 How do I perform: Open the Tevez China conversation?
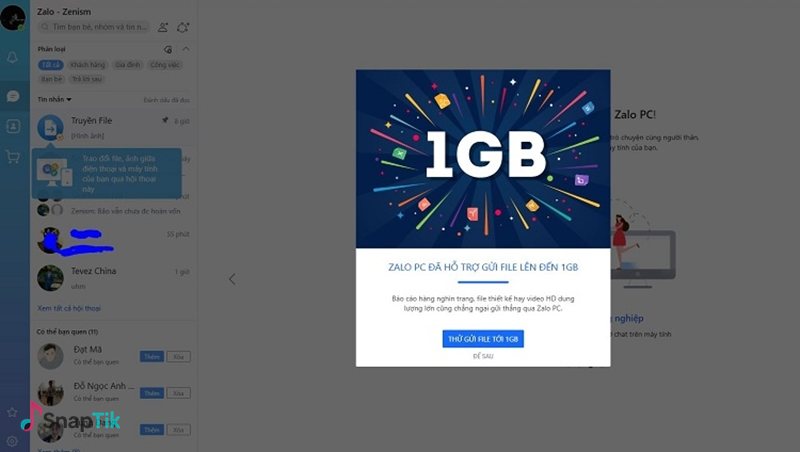112,277
